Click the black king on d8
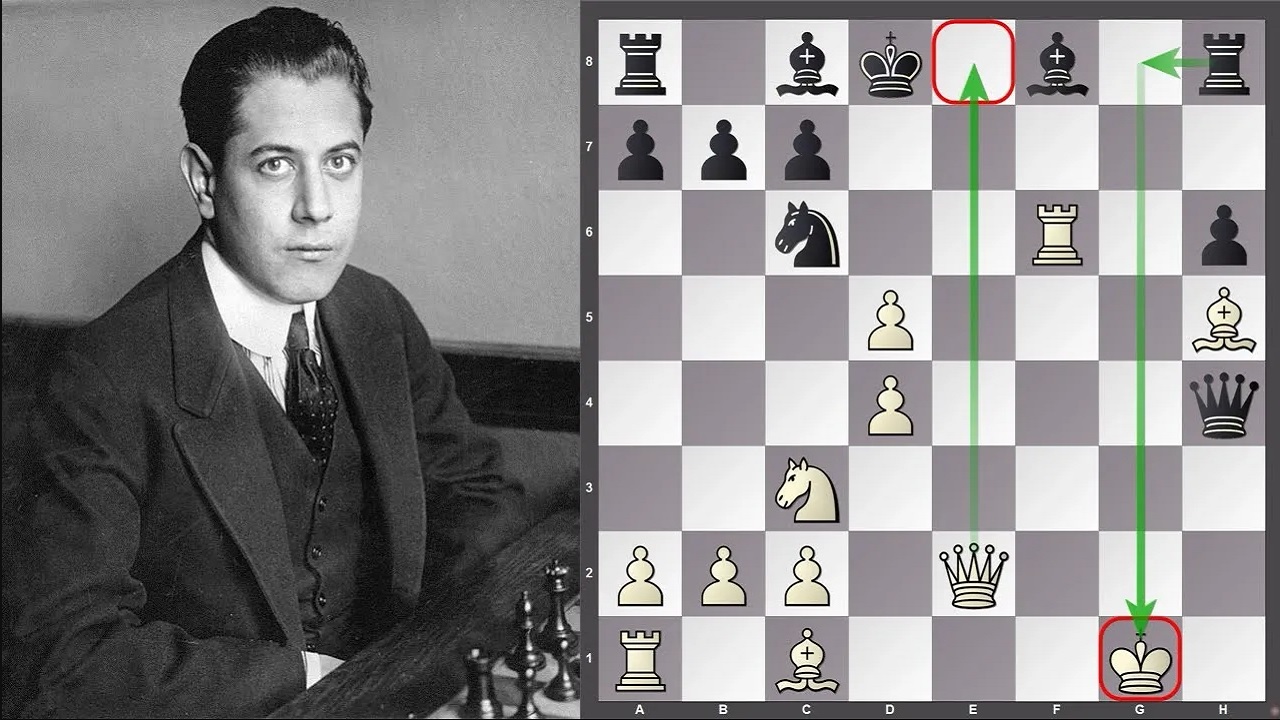1280x720 pixels. coord(890,62)
